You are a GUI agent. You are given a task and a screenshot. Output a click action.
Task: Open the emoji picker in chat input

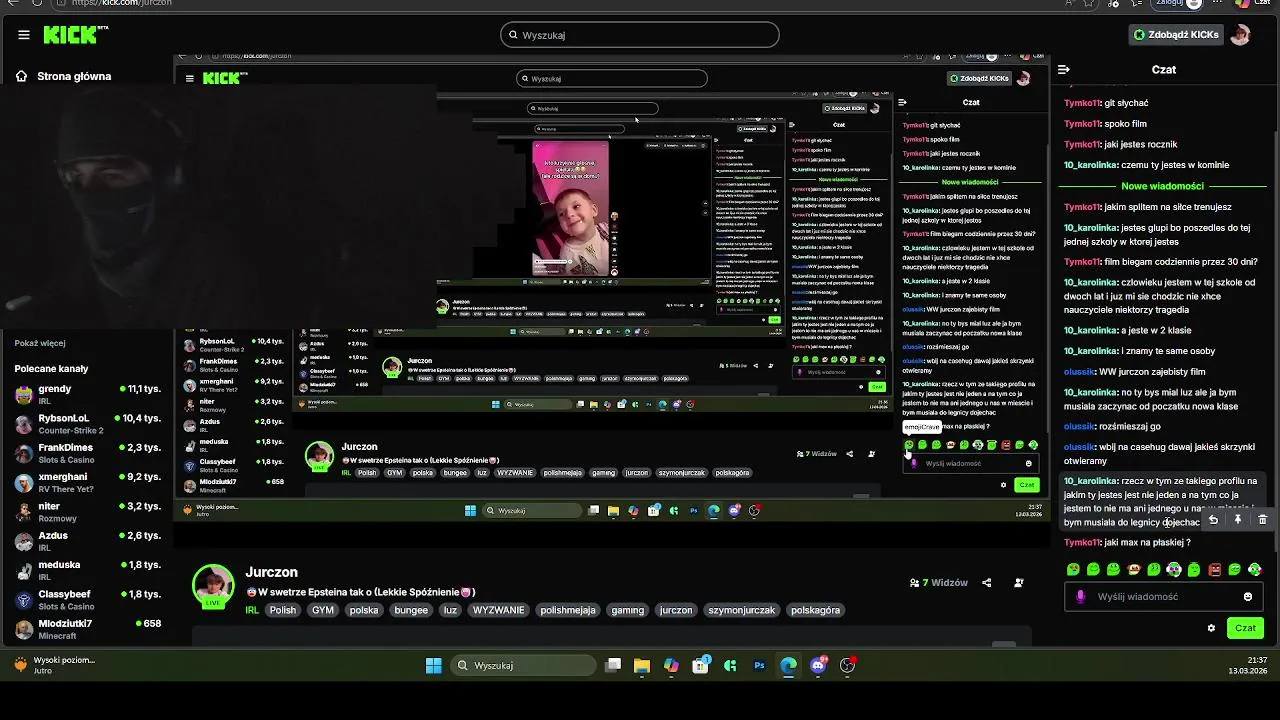[x=1248, y=597]
